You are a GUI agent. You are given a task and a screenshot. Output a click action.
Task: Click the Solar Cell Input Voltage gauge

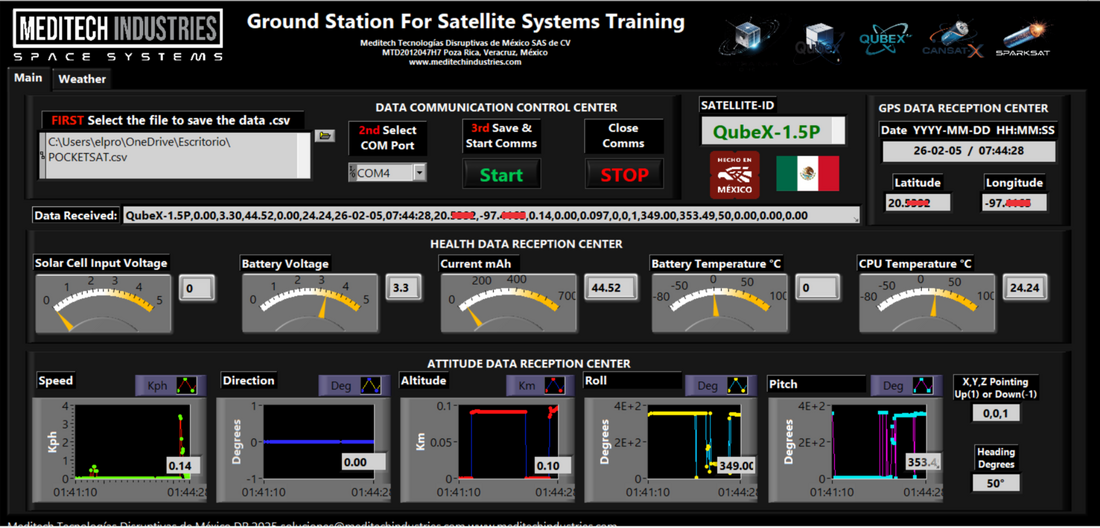(x=102, y=304)
